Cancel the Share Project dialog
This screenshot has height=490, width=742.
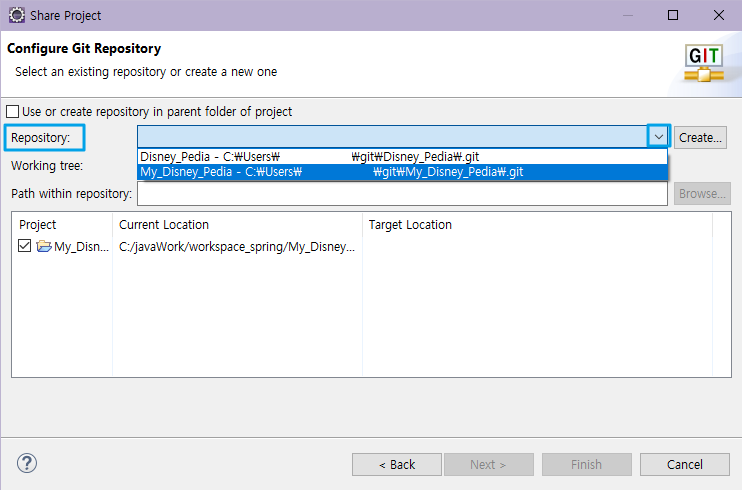(684, 464)
